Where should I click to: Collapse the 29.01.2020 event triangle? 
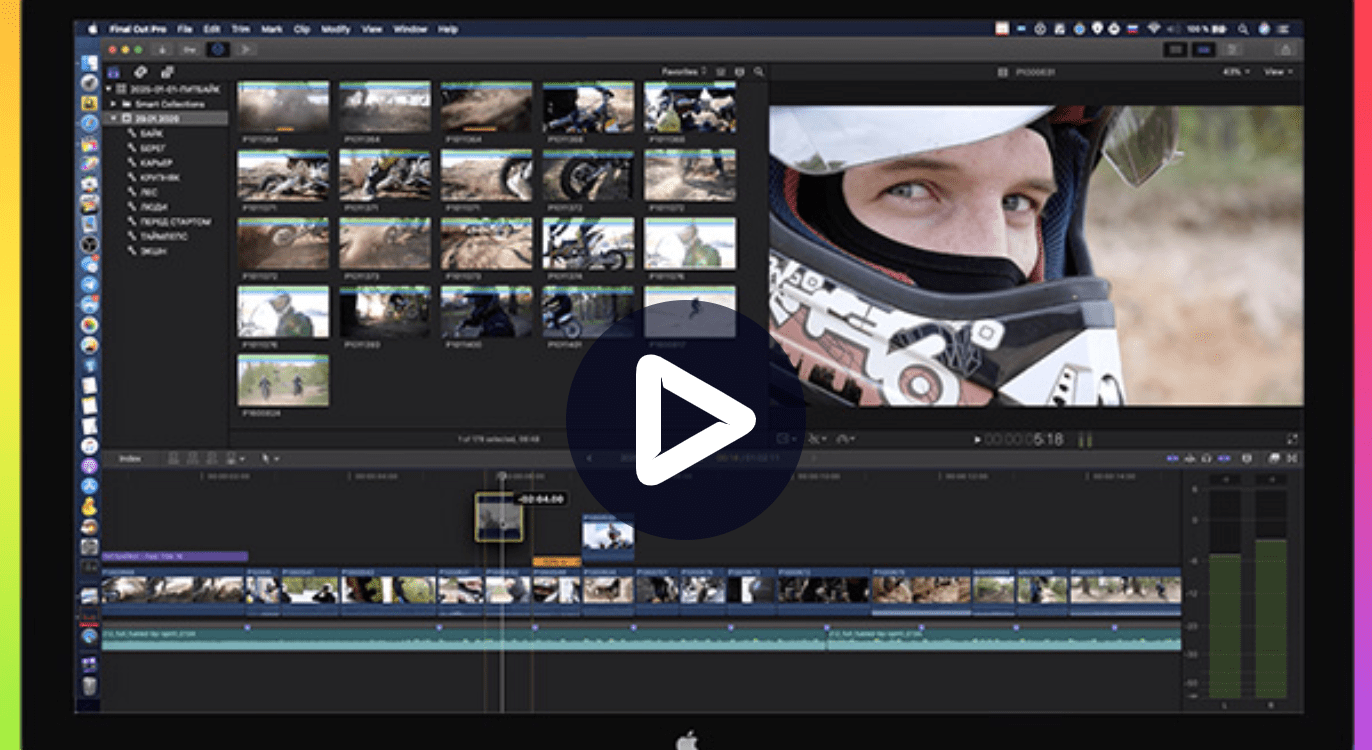tap(114, 118)
